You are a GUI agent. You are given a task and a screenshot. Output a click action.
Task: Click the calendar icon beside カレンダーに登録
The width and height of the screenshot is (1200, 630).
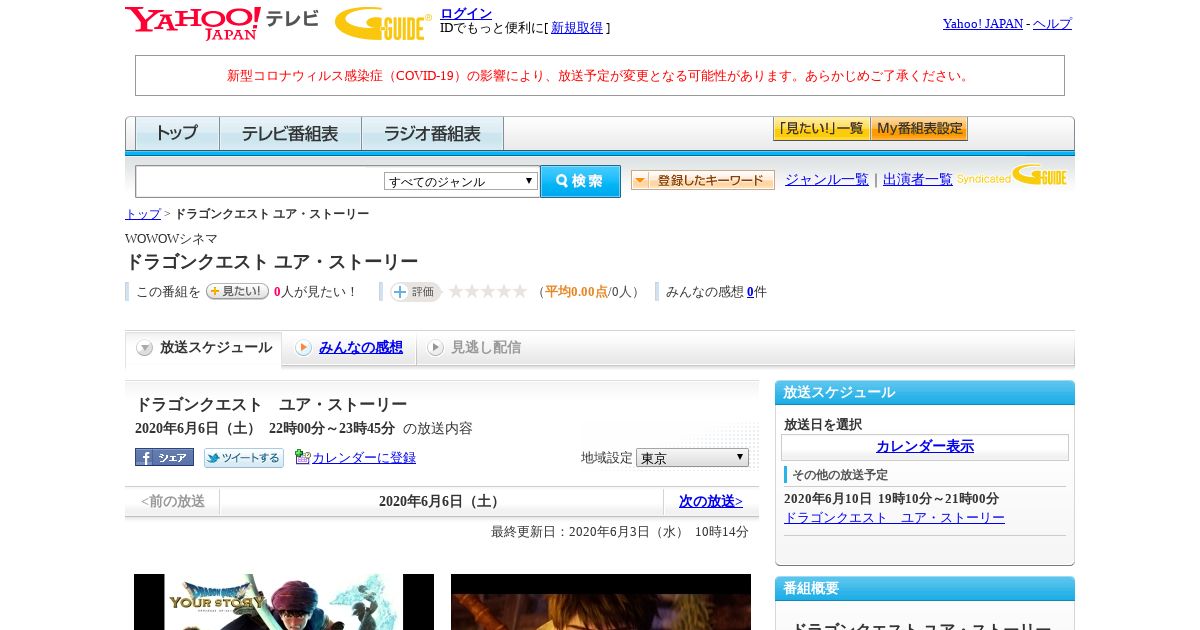tap(302, 457)
